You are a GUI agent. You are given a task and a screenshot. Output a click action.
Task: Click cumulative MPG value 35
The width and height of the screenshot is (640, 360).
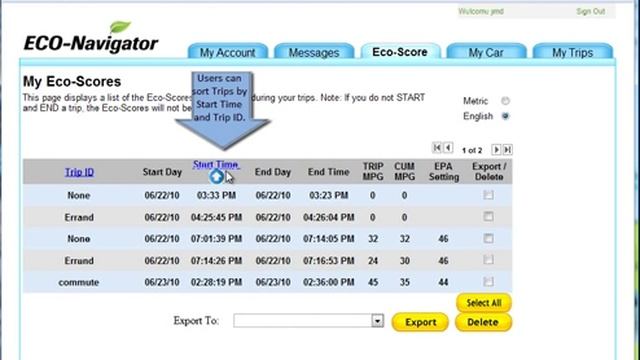tap(404, 282)
